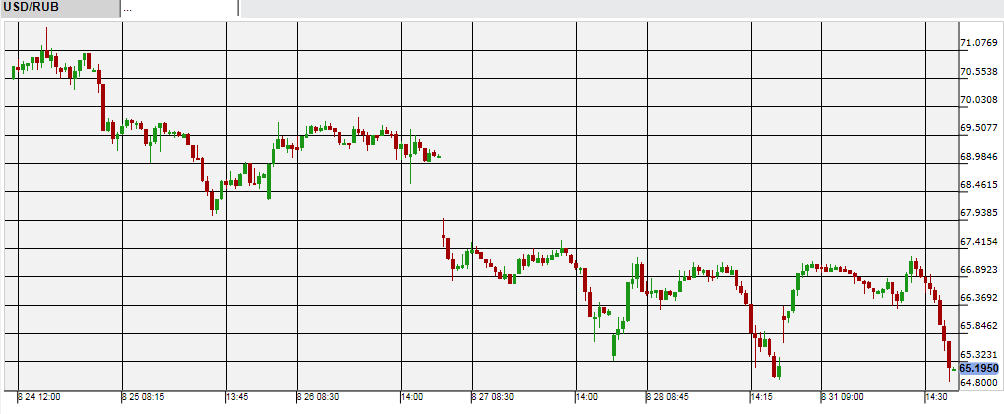The image size is (1004, 414).
Task: Click the 70.0308 price axis label
Action: (978, 100)
